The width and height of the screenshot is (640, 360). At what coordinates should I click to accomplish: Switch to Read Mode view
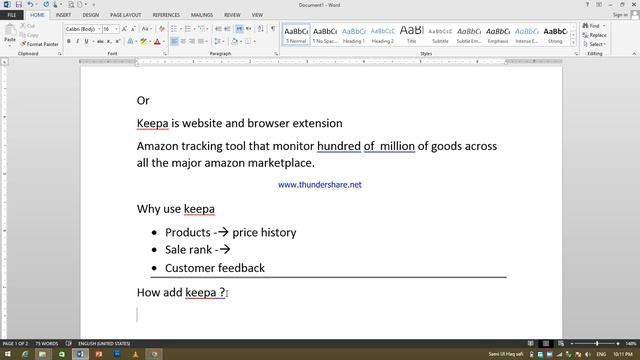coord(531,344)
